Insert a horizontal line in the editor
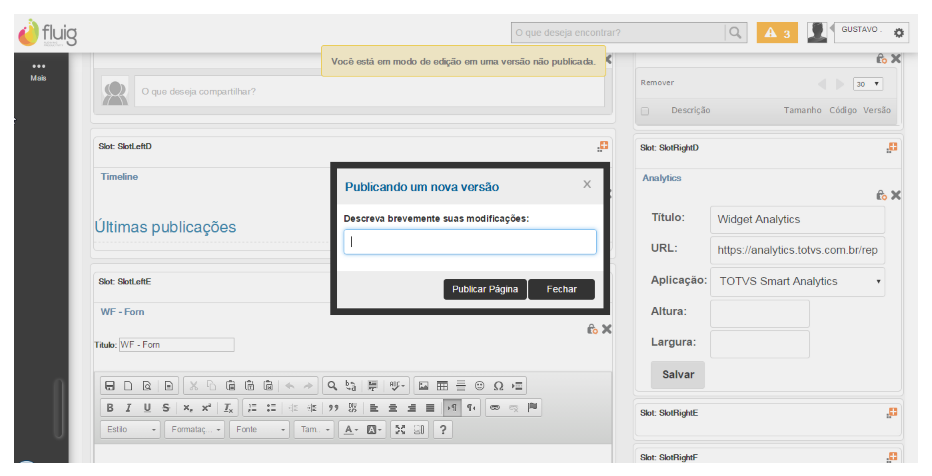The image size is (932, 476). [x=461, y=386]
